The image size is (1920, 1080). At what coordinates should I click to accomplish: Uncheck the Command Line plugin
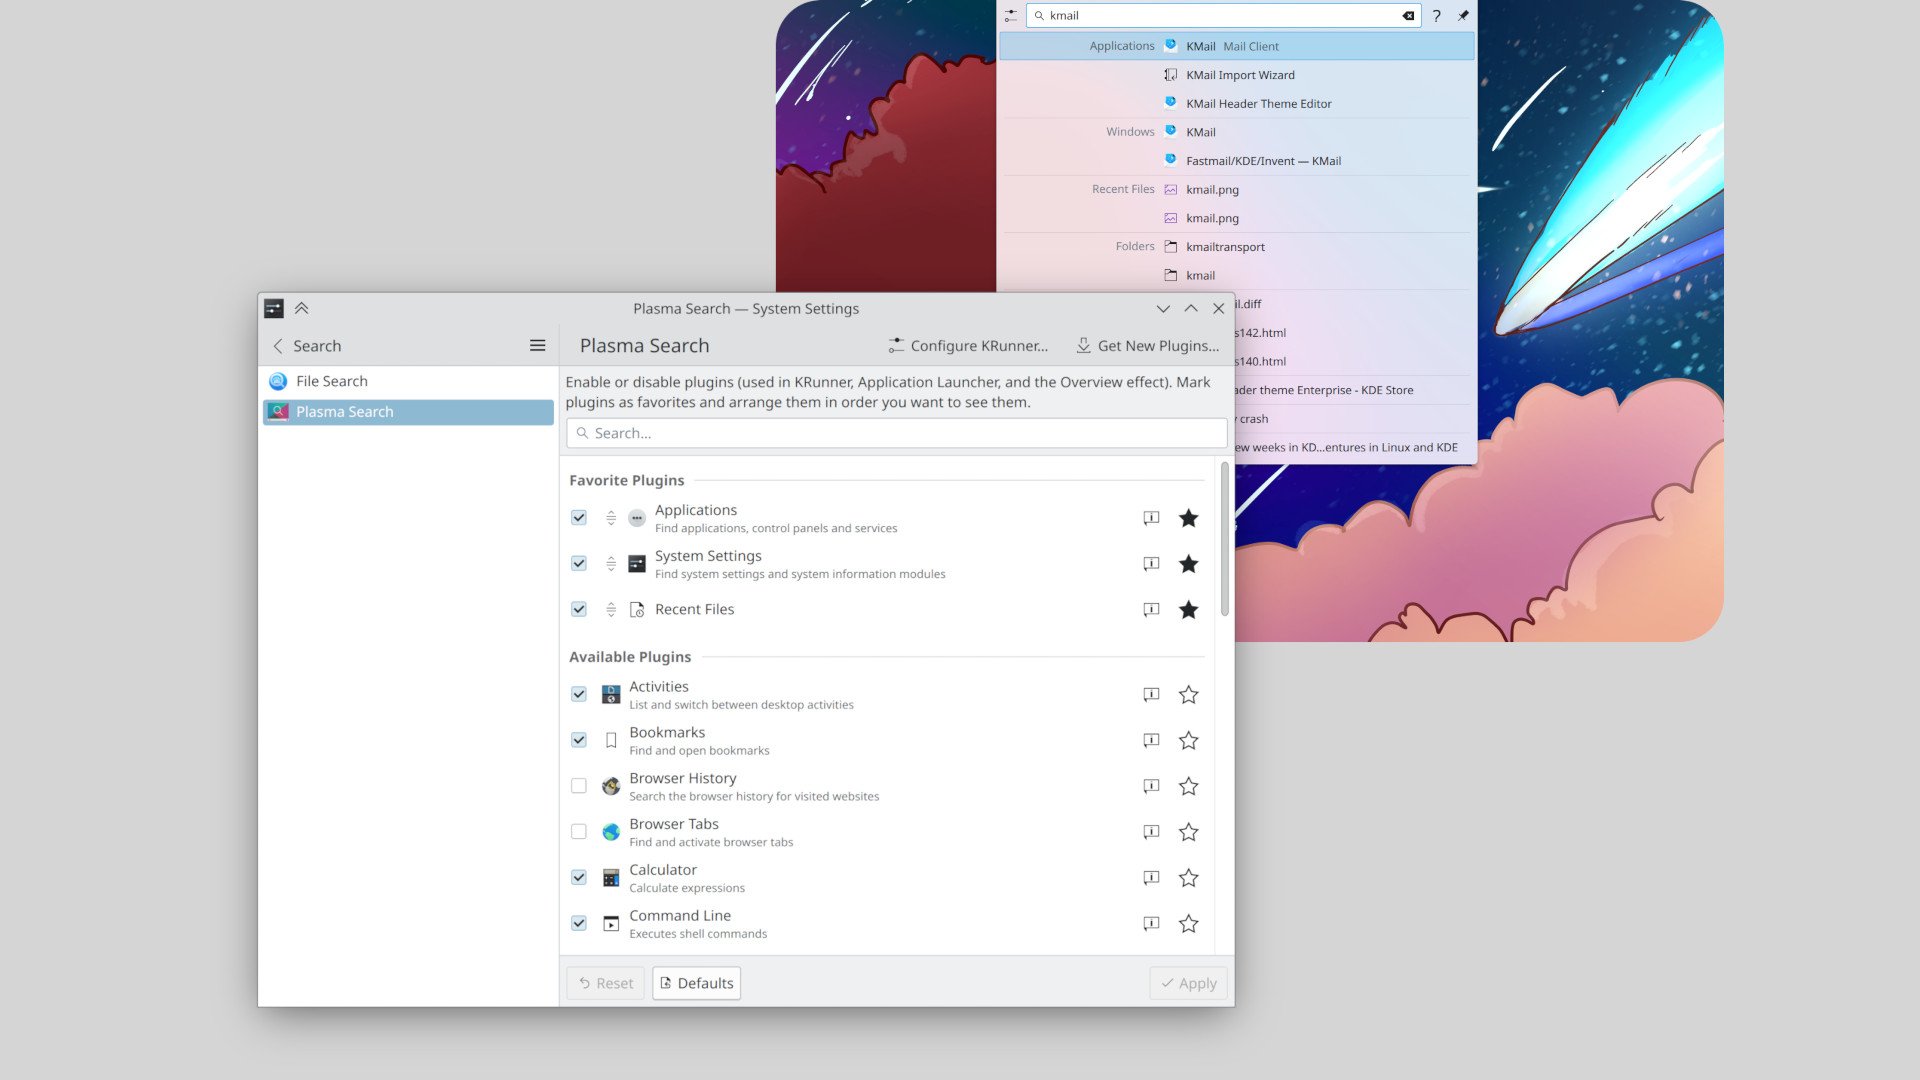(x=579, y=924)
